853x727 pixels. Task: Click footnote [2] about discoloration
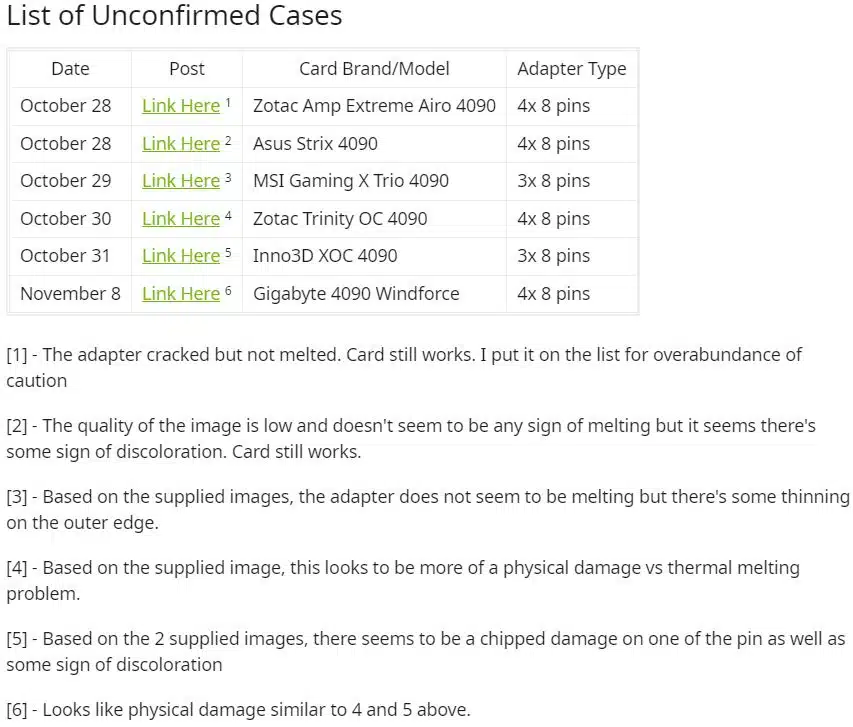411,439
